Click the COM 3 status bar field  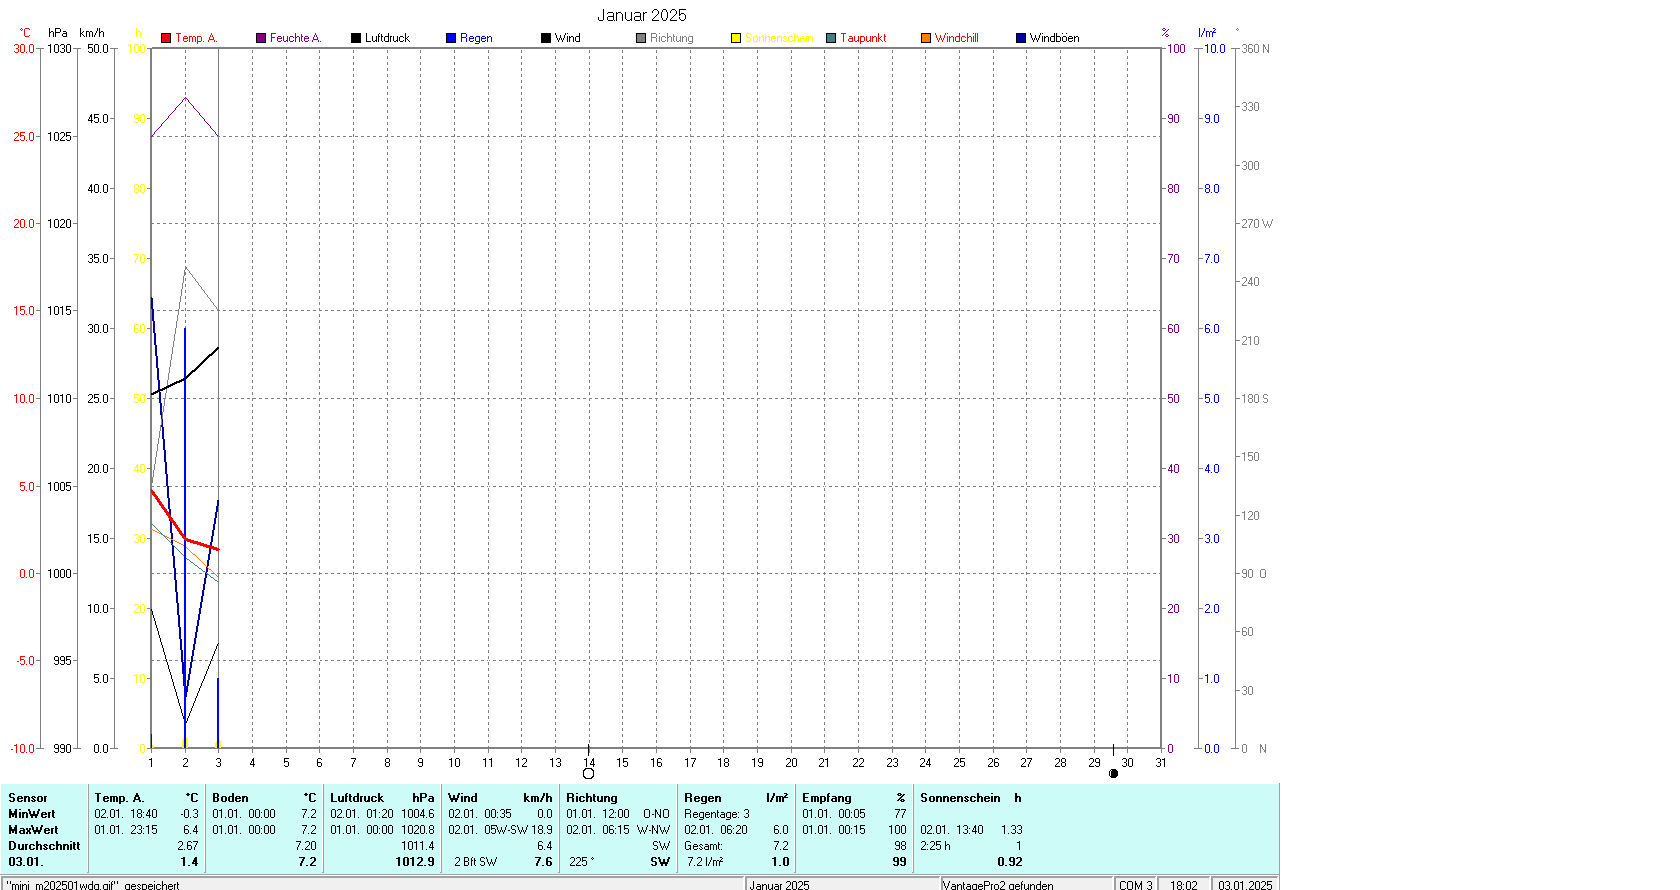tap(1136, 885)
